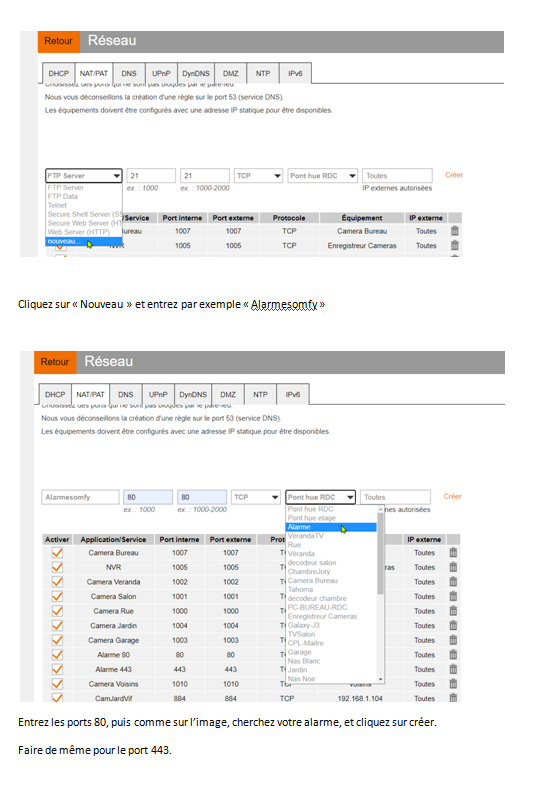Choose 'Enregistreur Cameras' in the equipment list

[x=322, y=617]
